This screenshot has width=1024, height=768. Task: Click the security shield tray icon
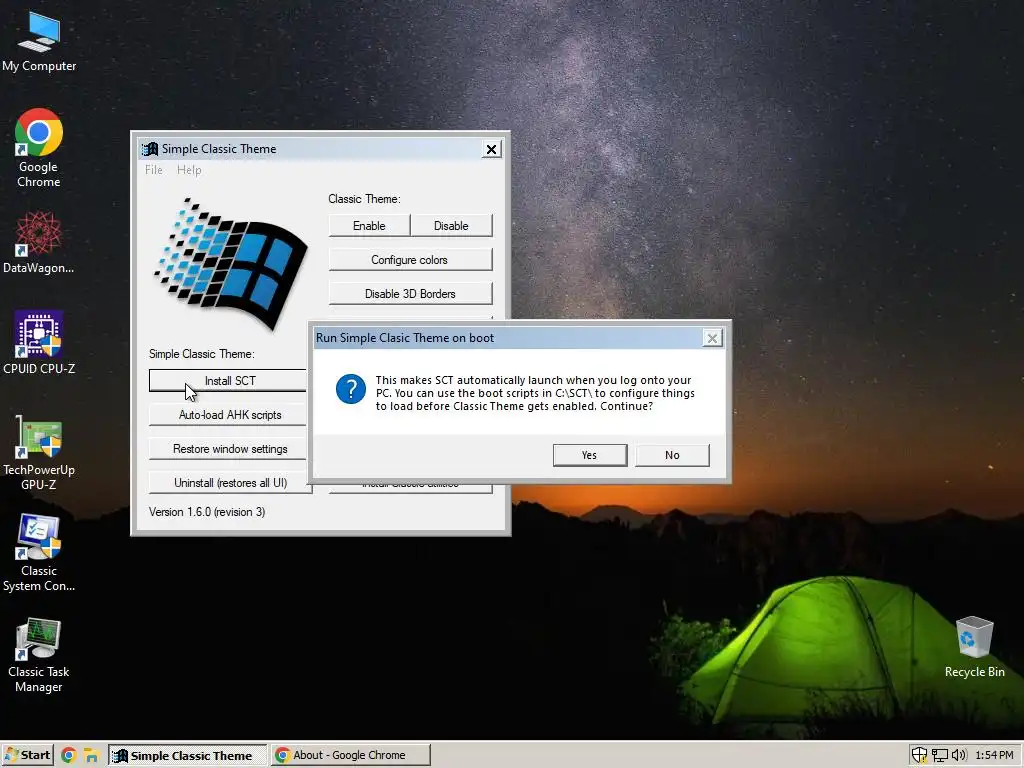tap(919, 756)
